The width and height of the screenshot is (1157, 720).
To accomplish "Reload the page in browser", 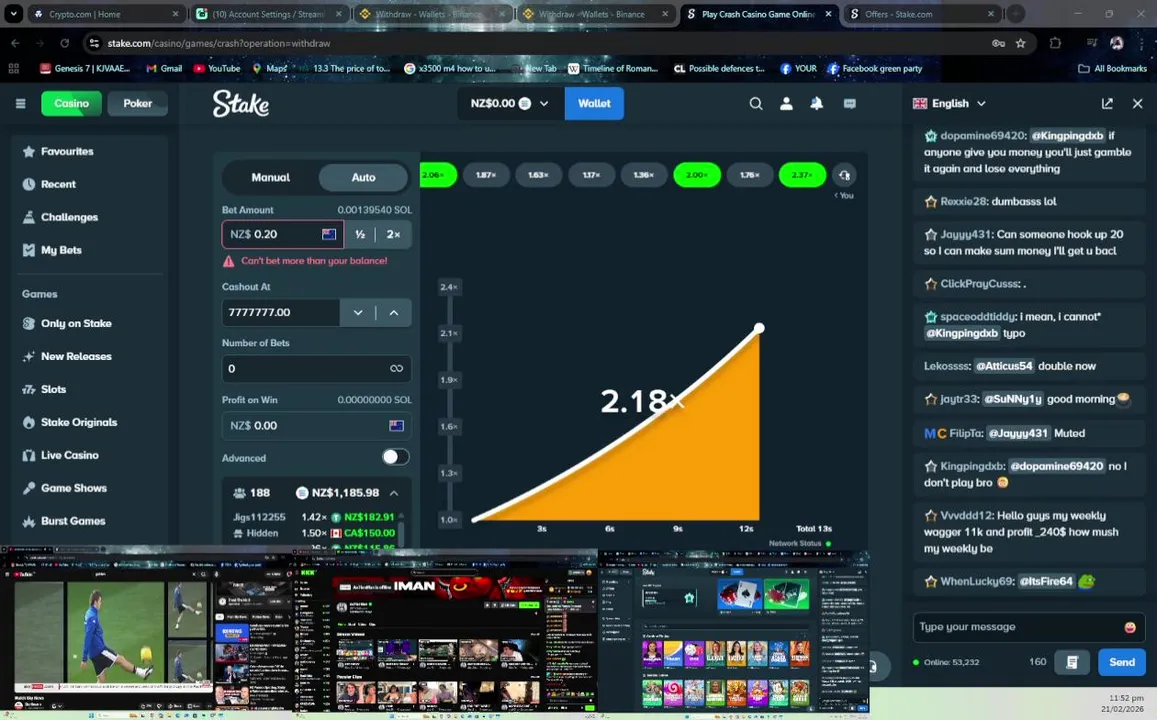I will click(x=65, y=44).
